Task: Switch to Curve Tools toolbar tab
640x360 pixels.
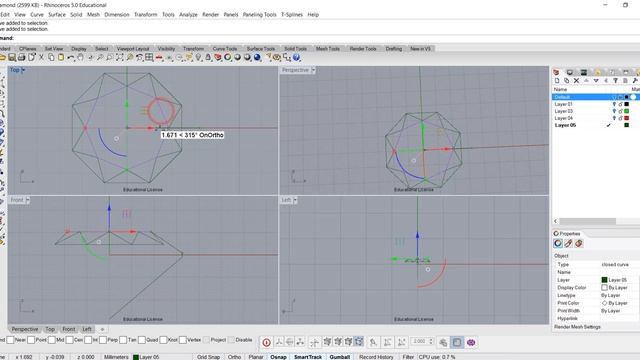Action: coord(224,49)
